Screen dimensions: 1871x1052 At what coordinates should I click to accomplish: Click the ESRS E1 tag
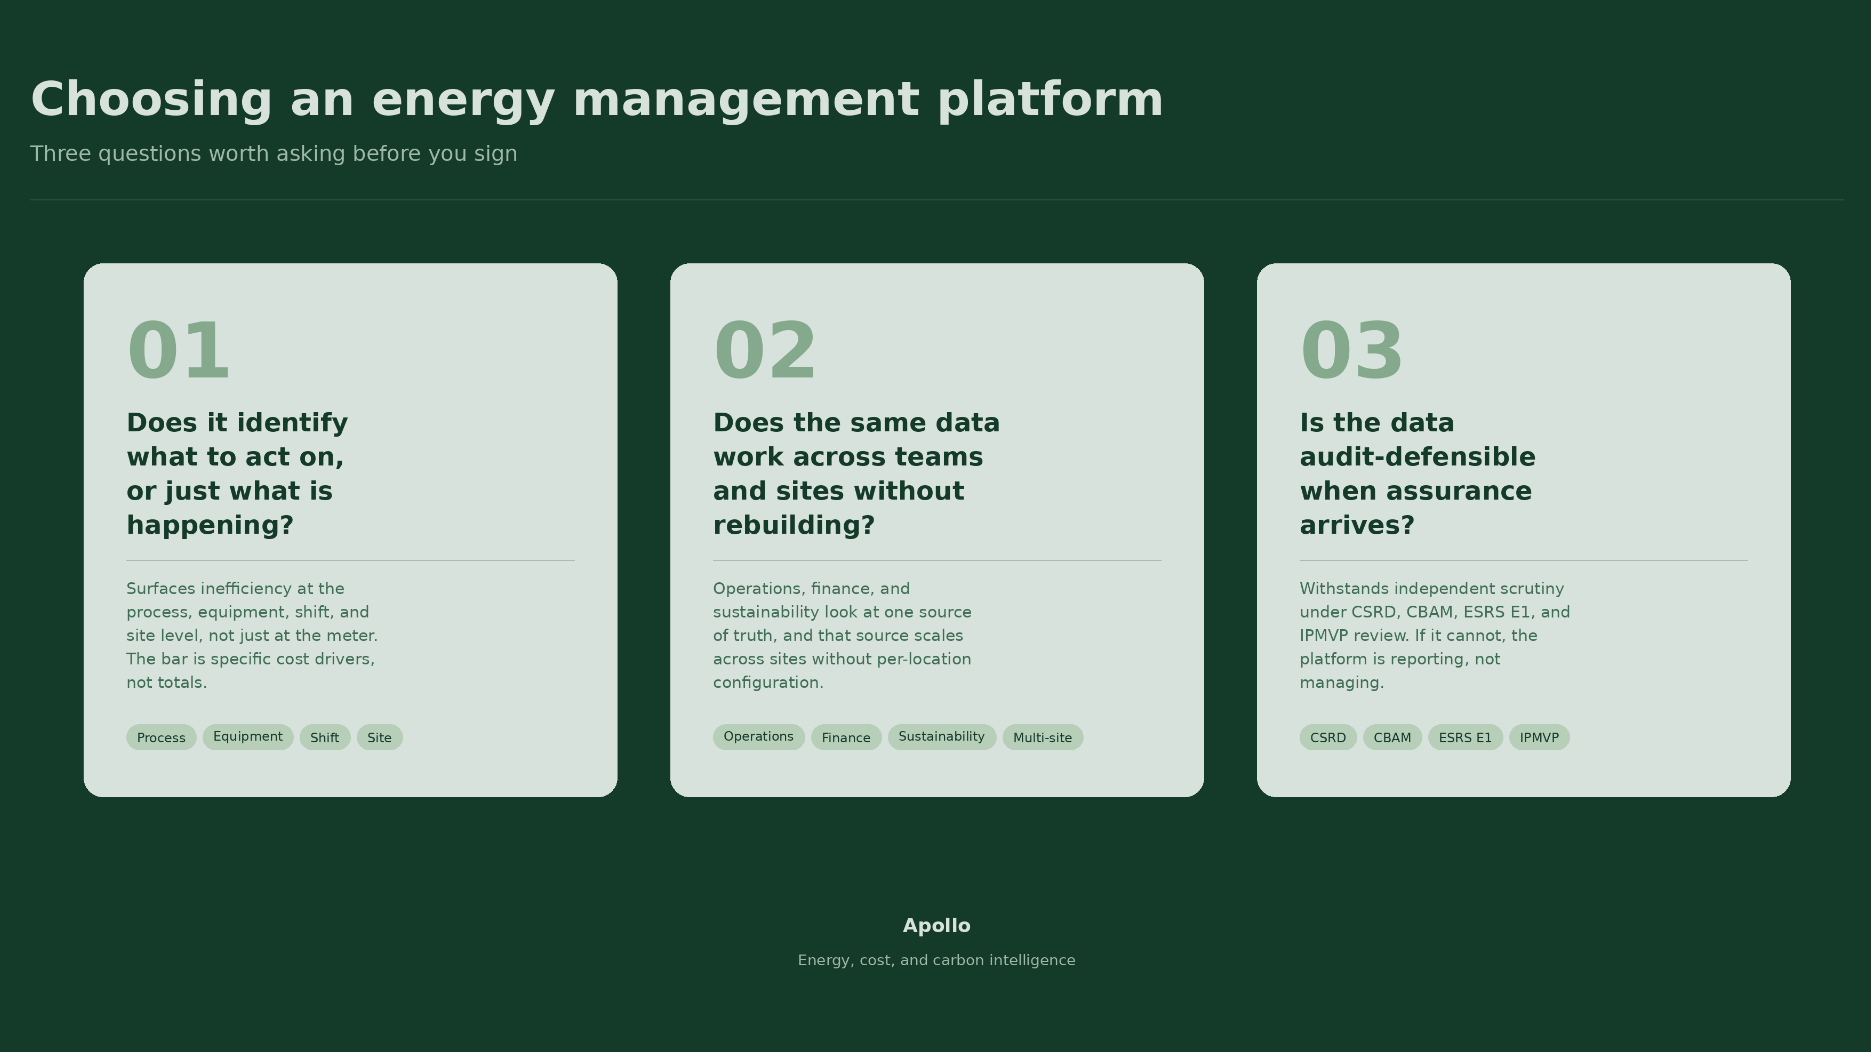tap(1465, 737)
